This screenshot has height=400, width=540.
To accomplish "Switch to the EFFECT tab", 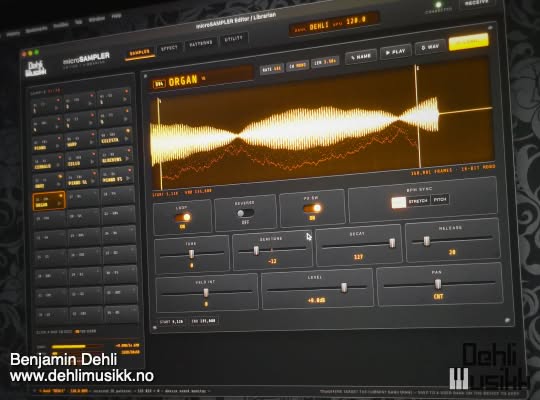I will click(x=169, y=48).
